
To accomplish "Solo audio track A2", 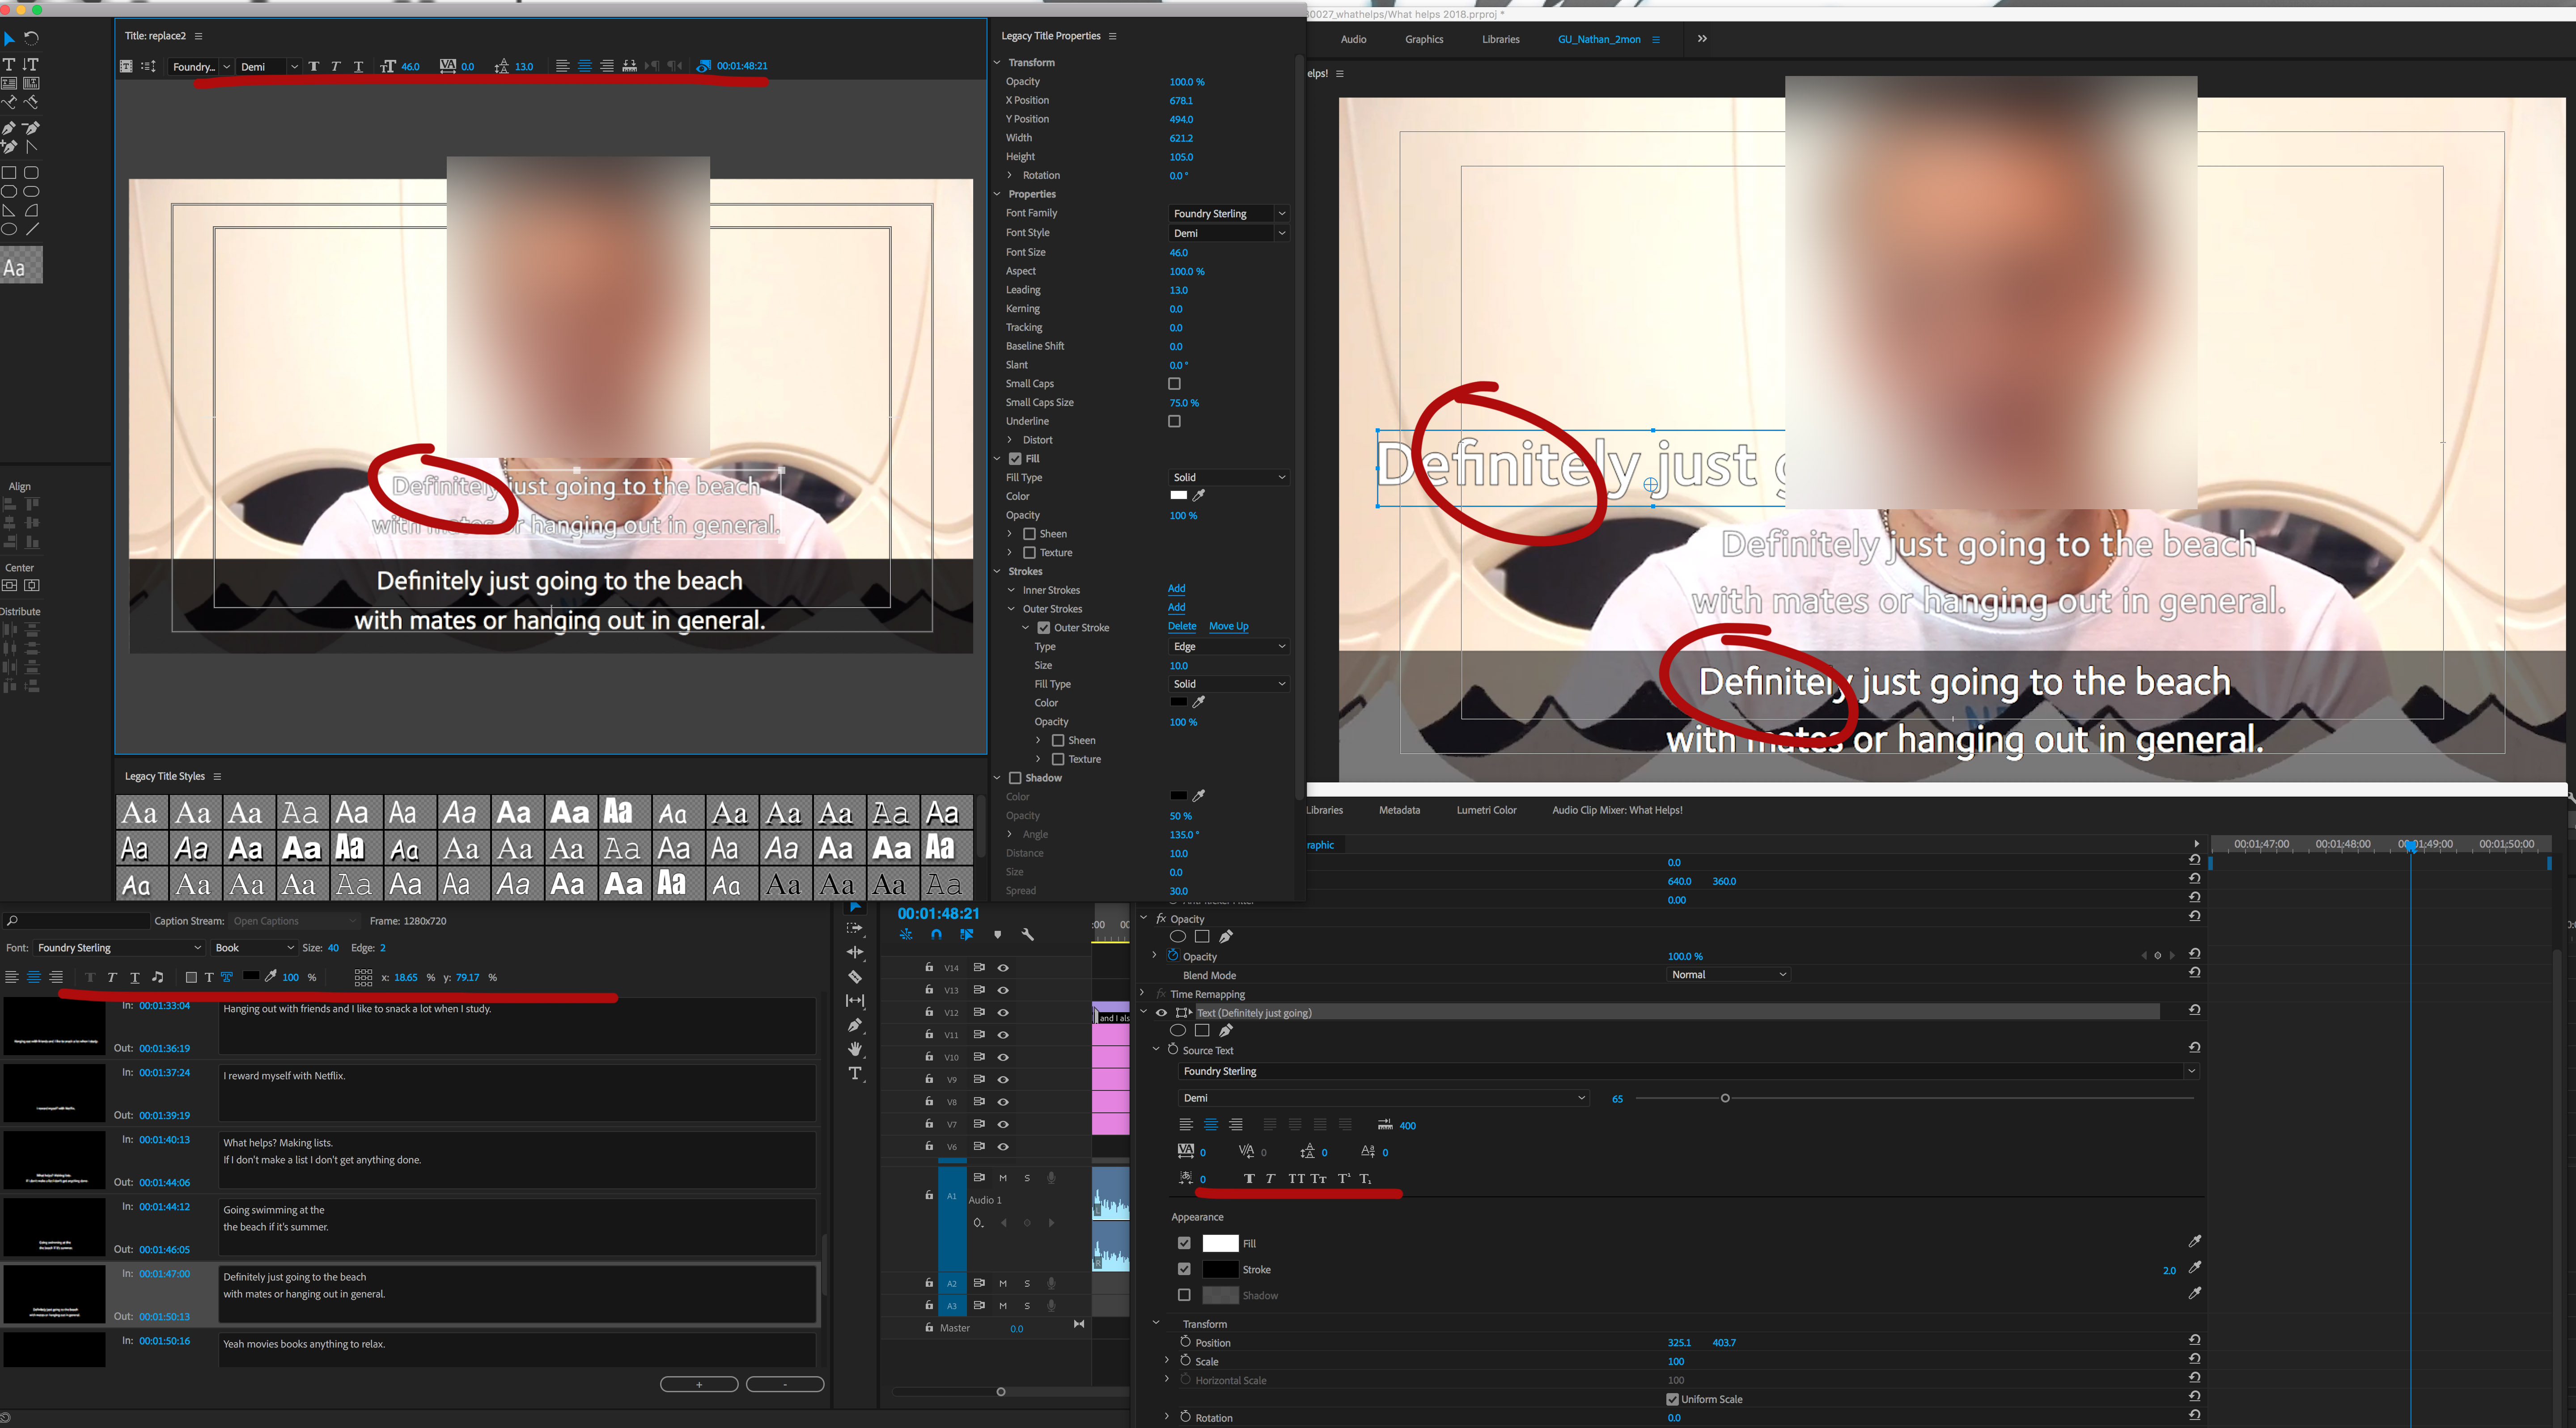I will coord(1027,1283).
